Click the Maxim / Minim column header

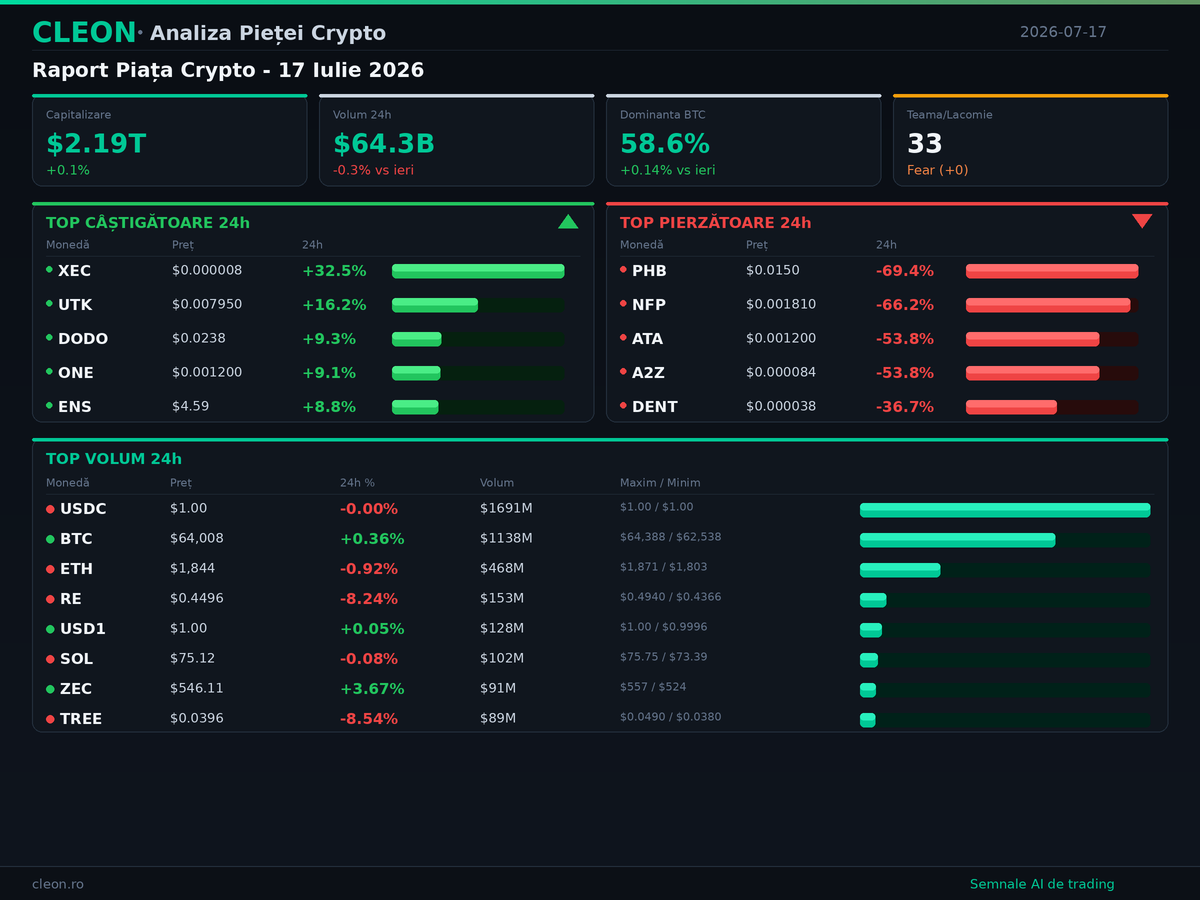click(660, 483)
